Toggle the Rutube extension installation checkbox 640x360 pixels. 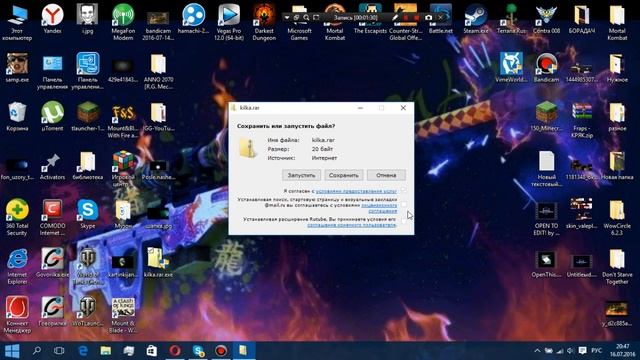click(403, 221)
